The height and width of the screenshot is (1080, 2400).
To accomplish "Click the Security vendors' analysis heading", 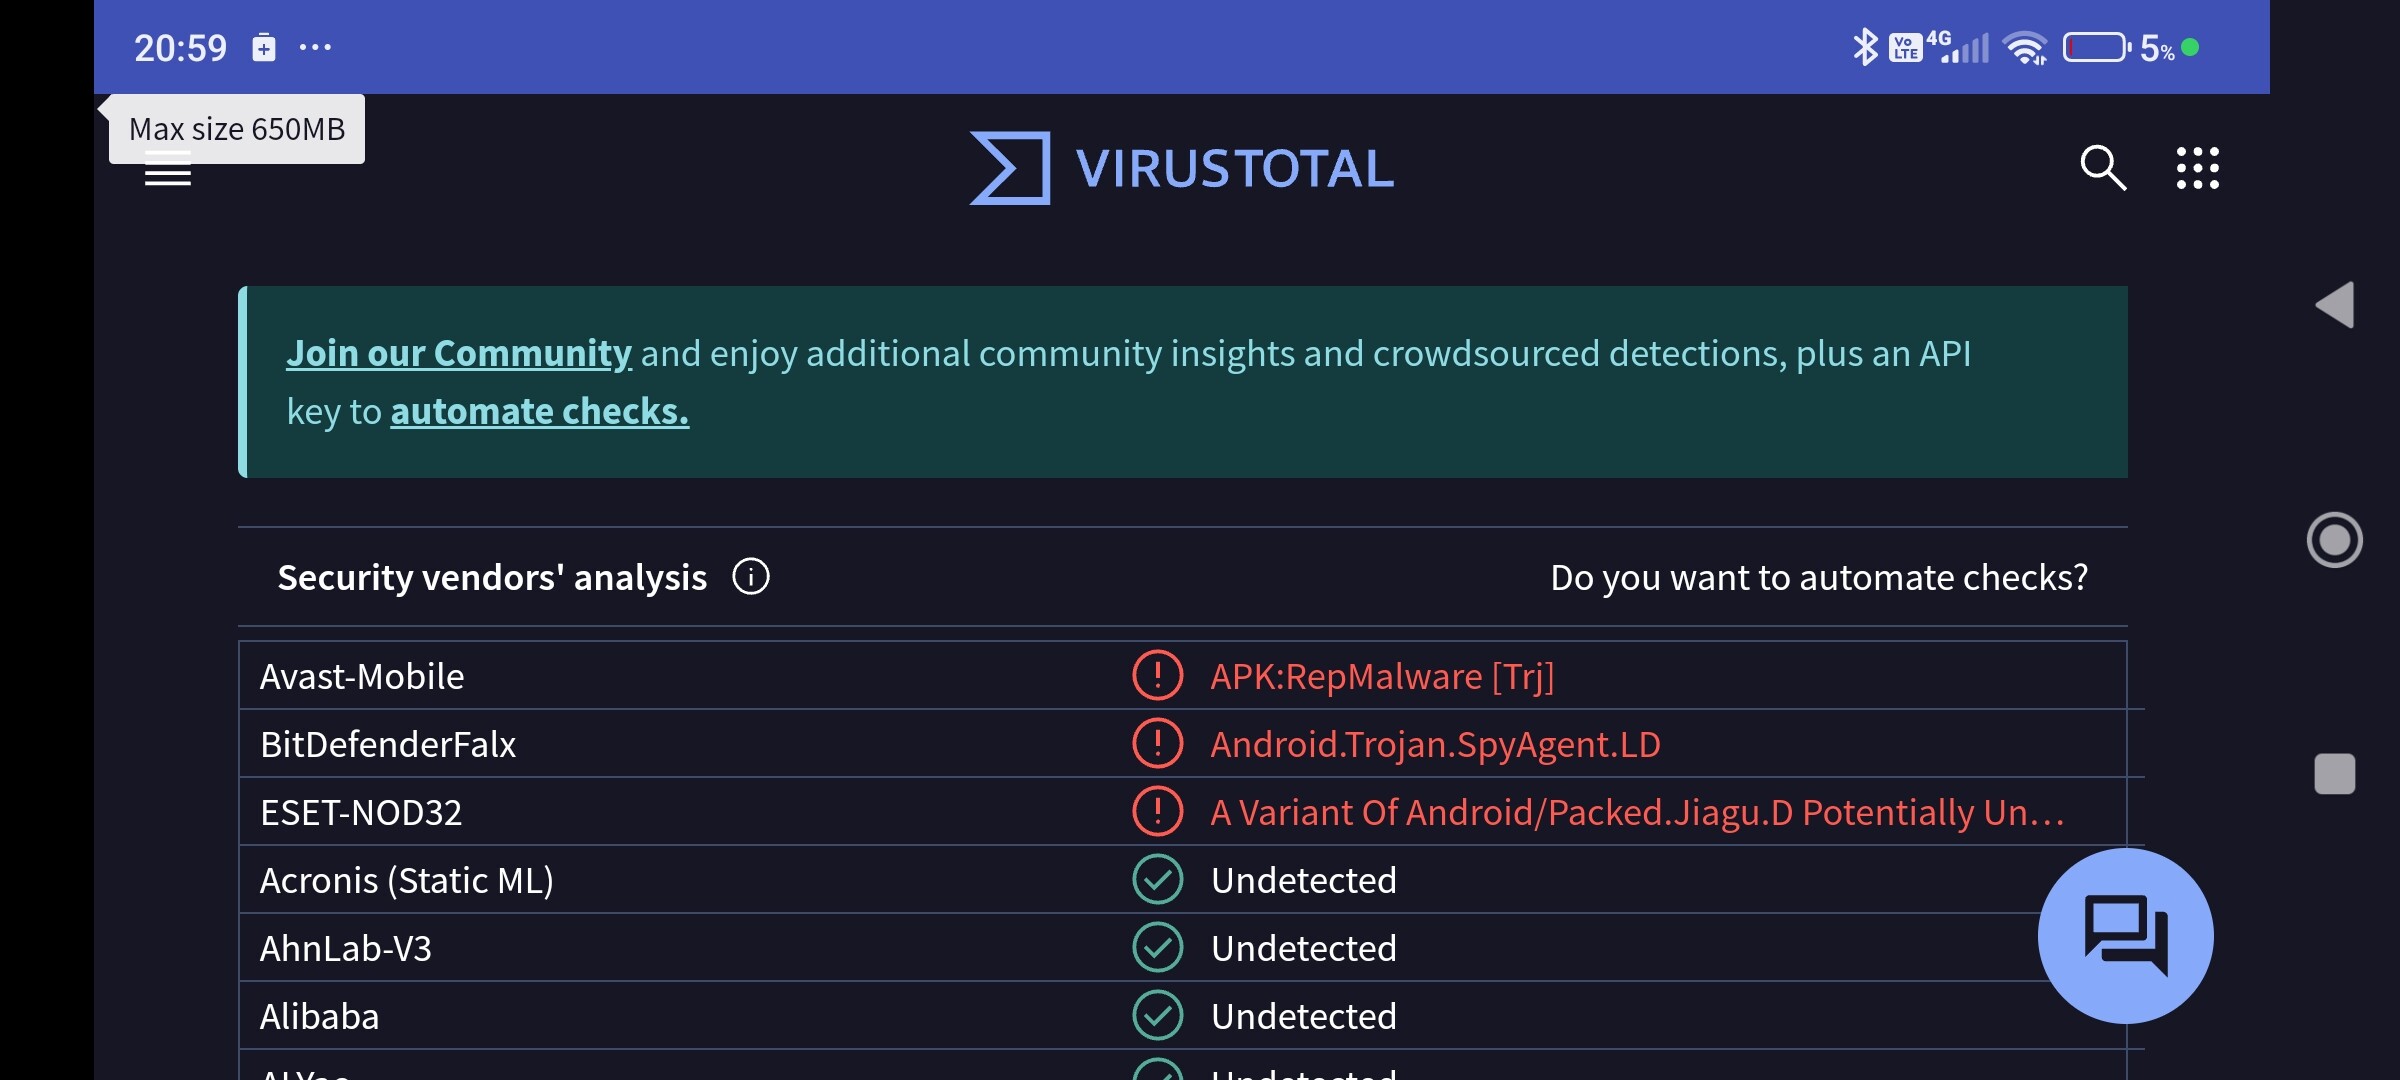I will pyautogui.click(x=492, y=577).
